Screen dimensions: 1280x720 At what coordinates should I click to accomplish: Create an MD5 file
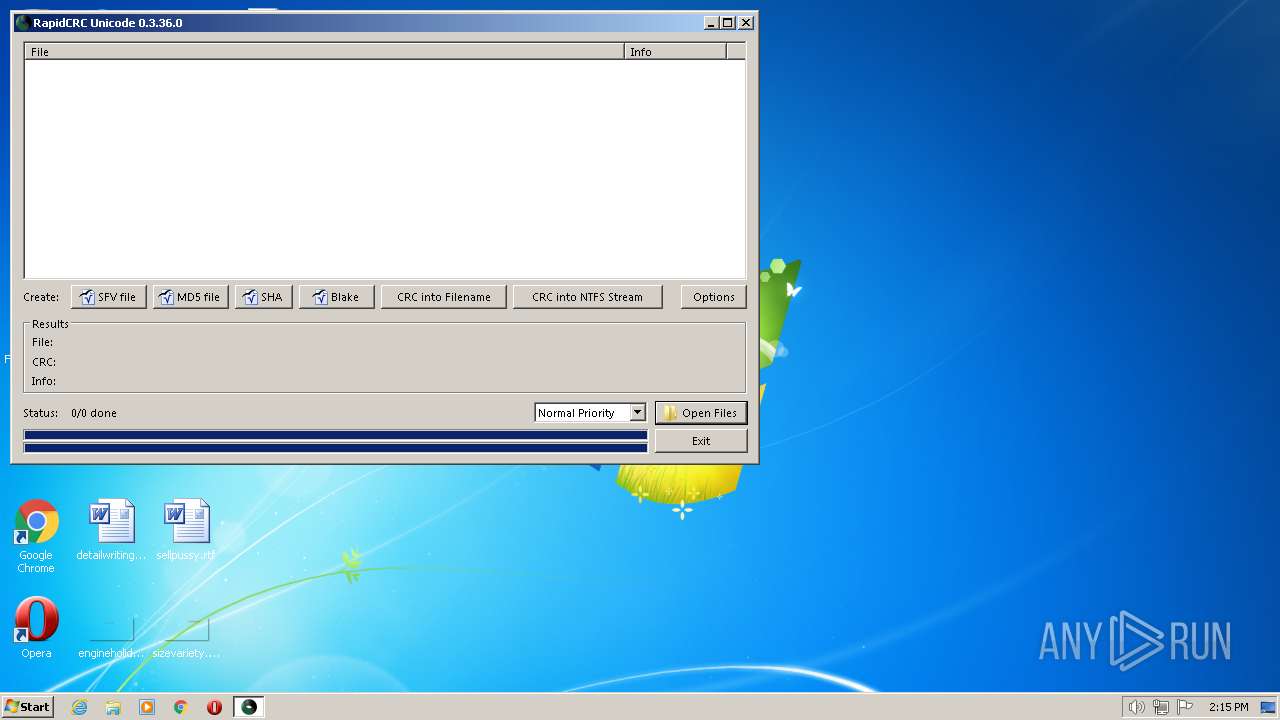coord(191,297)
